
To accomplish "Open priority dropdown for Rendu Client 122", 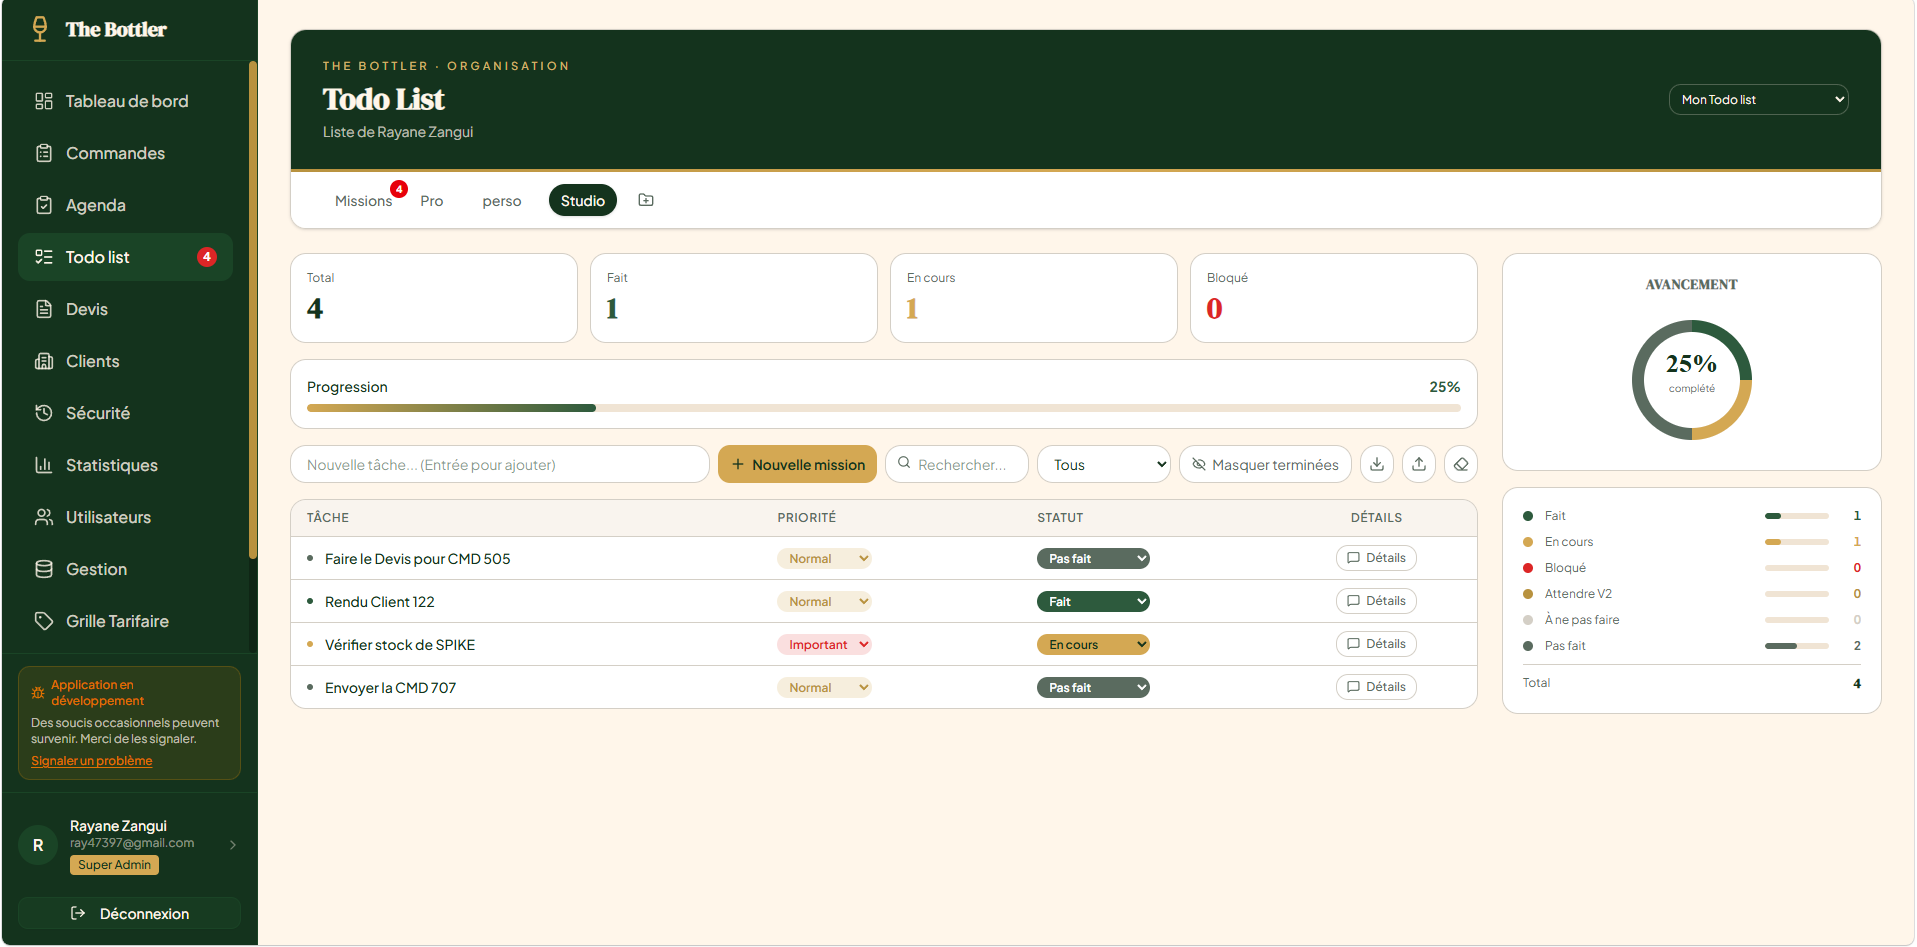I will (x=824, y=602).
